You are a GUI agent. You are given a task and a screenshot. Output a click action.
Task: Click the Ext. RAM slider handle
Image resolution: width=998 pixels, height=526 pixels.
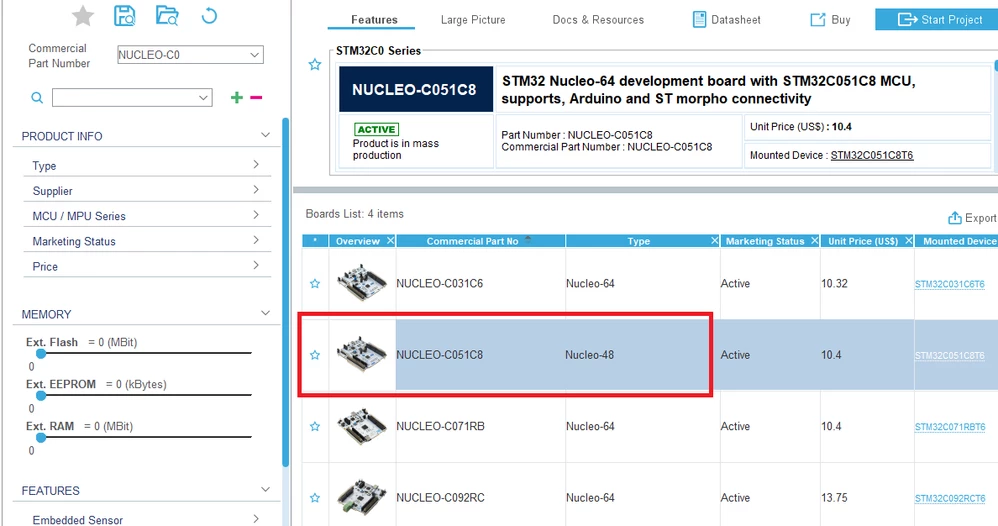[x=41, y=437]
